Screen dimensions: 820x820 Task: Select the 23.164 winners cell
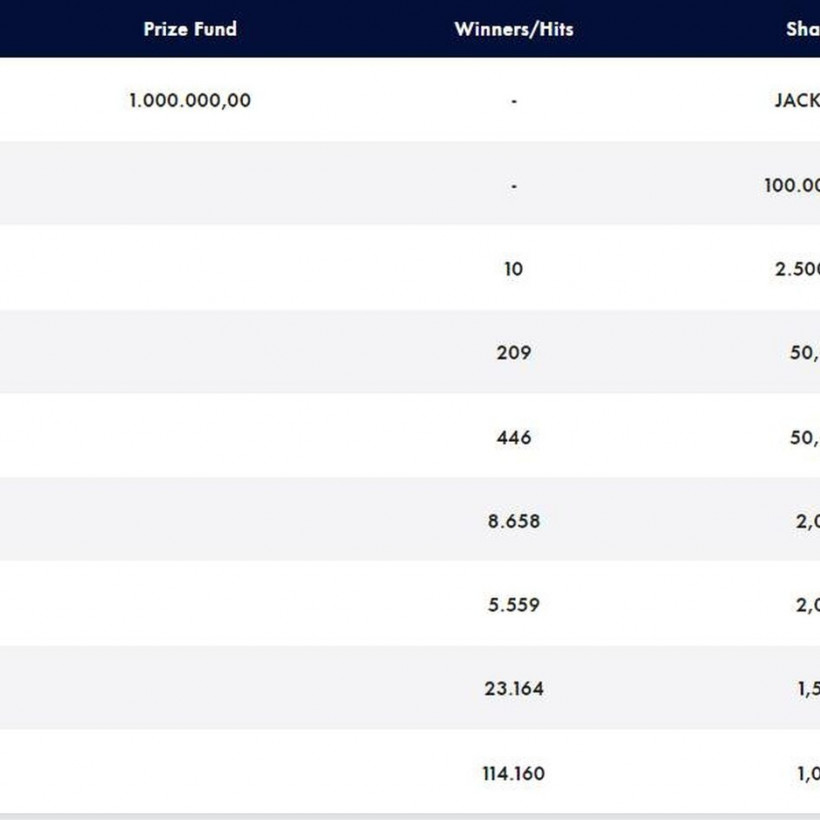click(514, 689)
